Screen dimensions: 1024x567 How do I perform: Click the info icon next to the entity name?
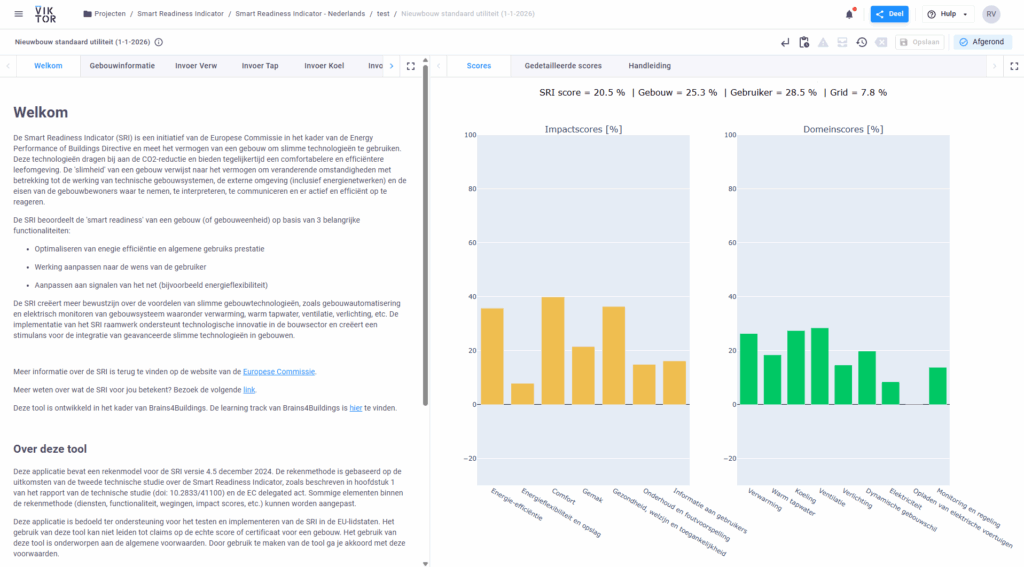click(159, 42)
